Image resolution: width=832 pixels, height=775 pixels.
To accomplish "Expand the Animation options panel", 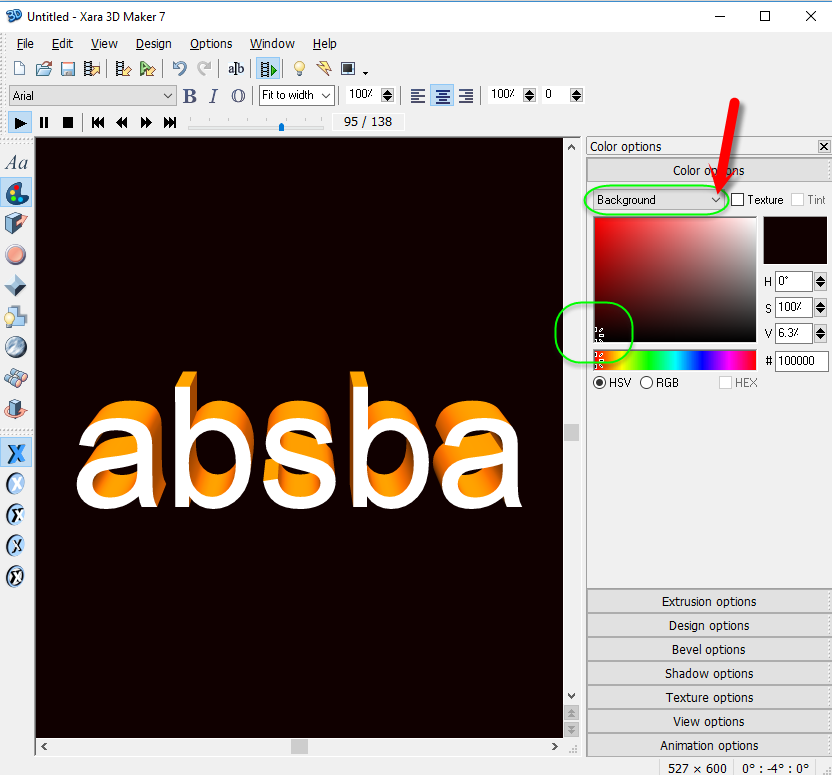I will (x=709, y=746).
